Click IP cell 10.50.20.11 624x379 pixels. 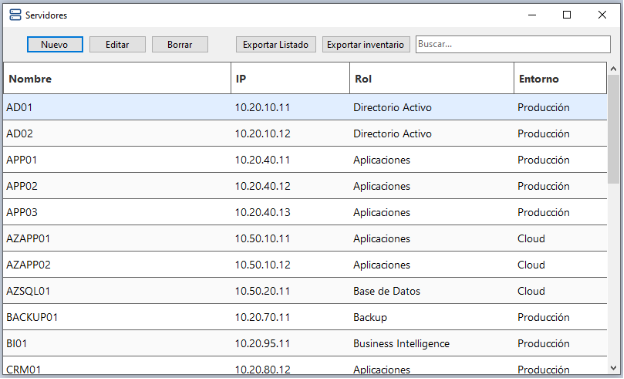pyautogui.click(x=263, y=291)
